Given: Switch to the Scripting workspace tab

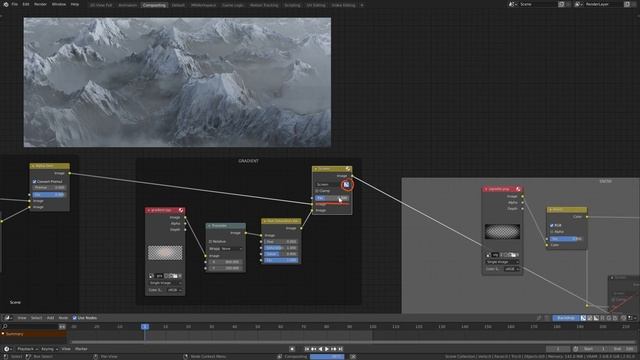Looking at the screenshot, I should (292, 5).
